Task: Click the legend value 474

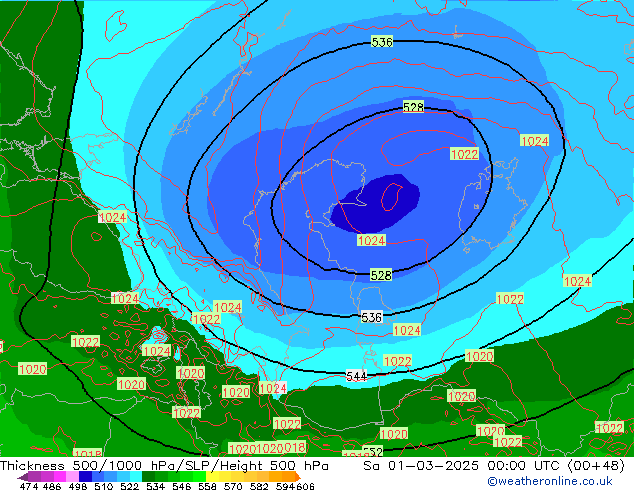Action: pos(29,486)
